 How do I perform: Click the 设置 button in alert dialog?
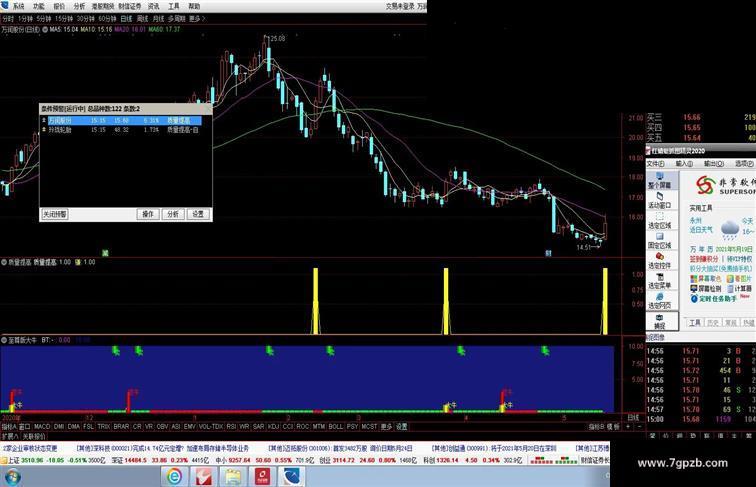point(198,214)
